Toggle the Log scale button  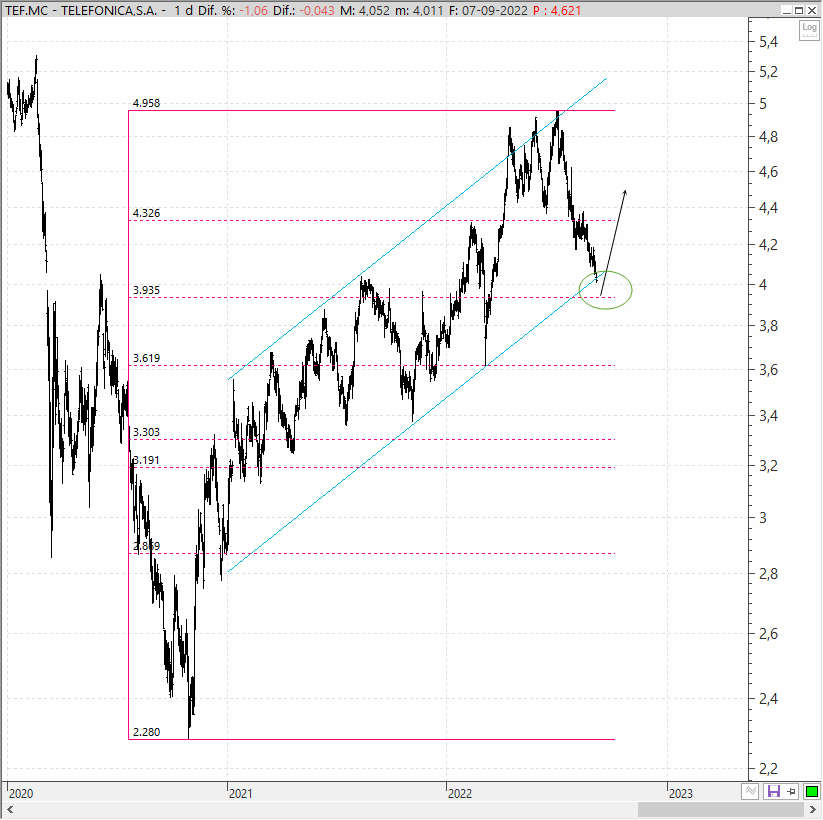[809, 30]
